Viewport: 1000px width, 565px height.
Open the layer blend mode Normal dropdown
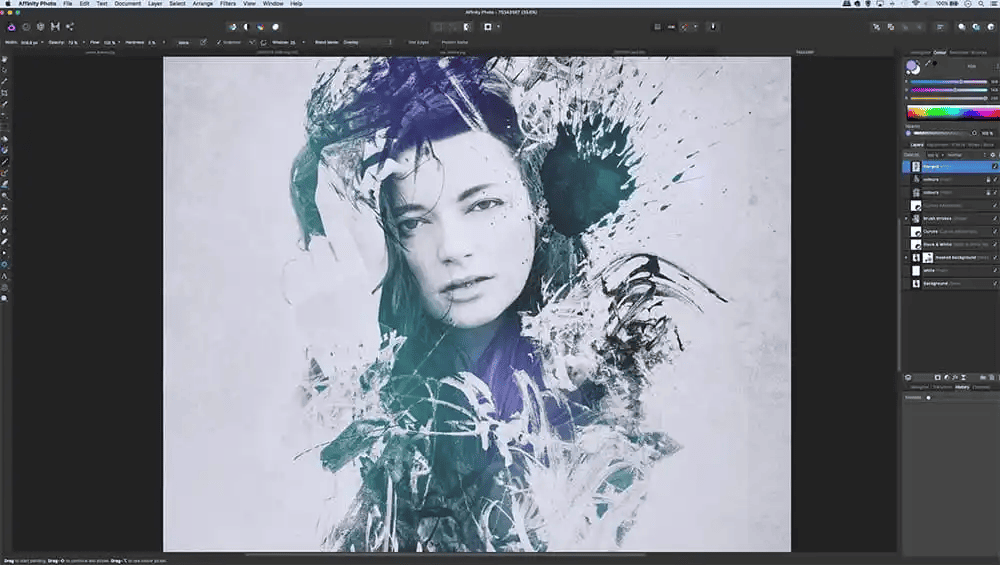tap(965, 155)
